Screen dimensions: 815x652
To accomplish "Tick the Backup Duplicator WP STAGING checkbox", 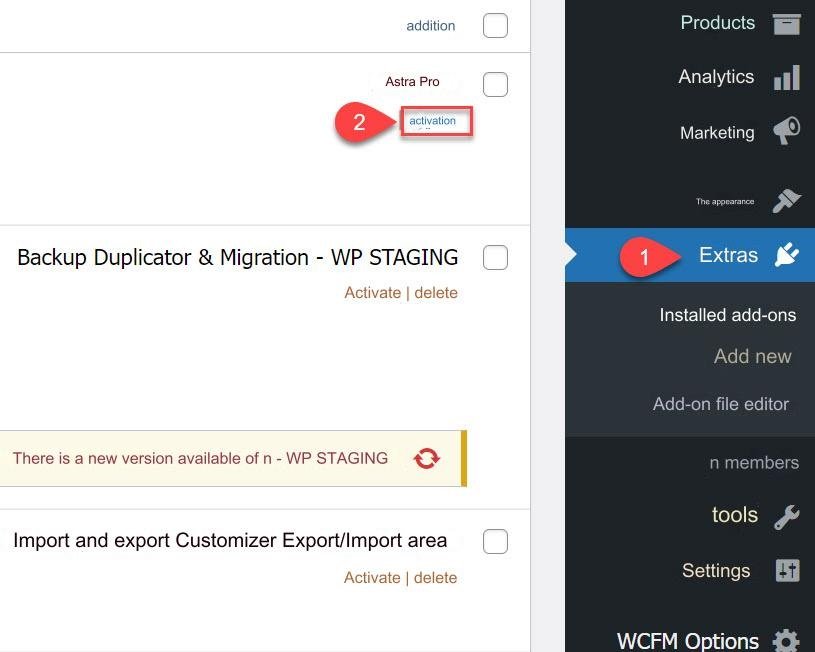I will (x=495, y=257).
